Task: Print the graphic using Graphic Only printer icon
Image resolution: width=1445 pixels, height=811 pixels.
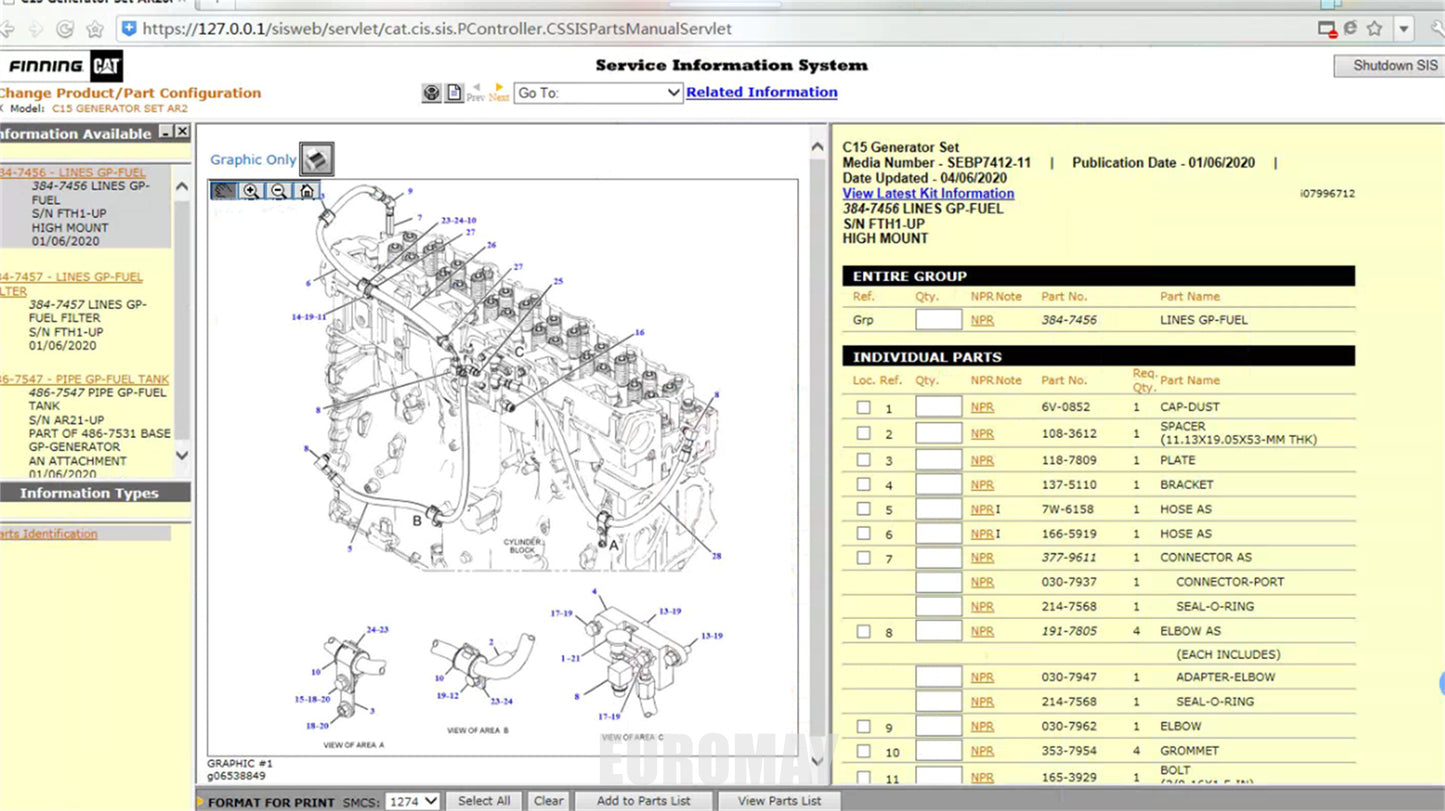Action: click(x=317, y=159)
